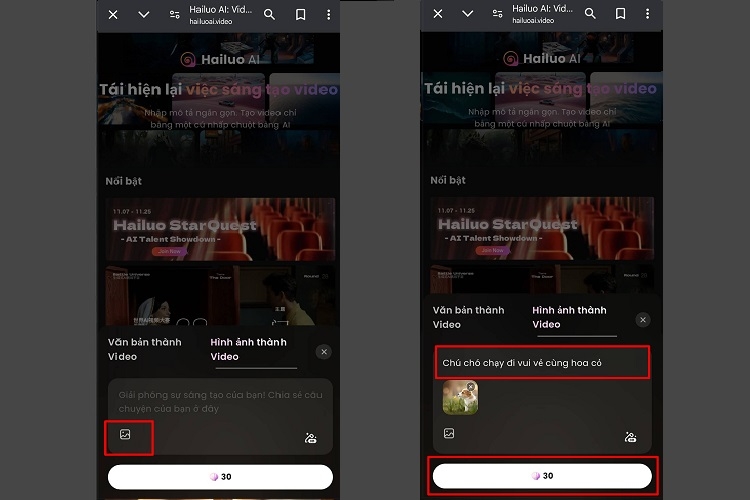Click 'Nổi bật' heading in left screenshot
This screenshot has width=750, height=500.
(123, 181)
